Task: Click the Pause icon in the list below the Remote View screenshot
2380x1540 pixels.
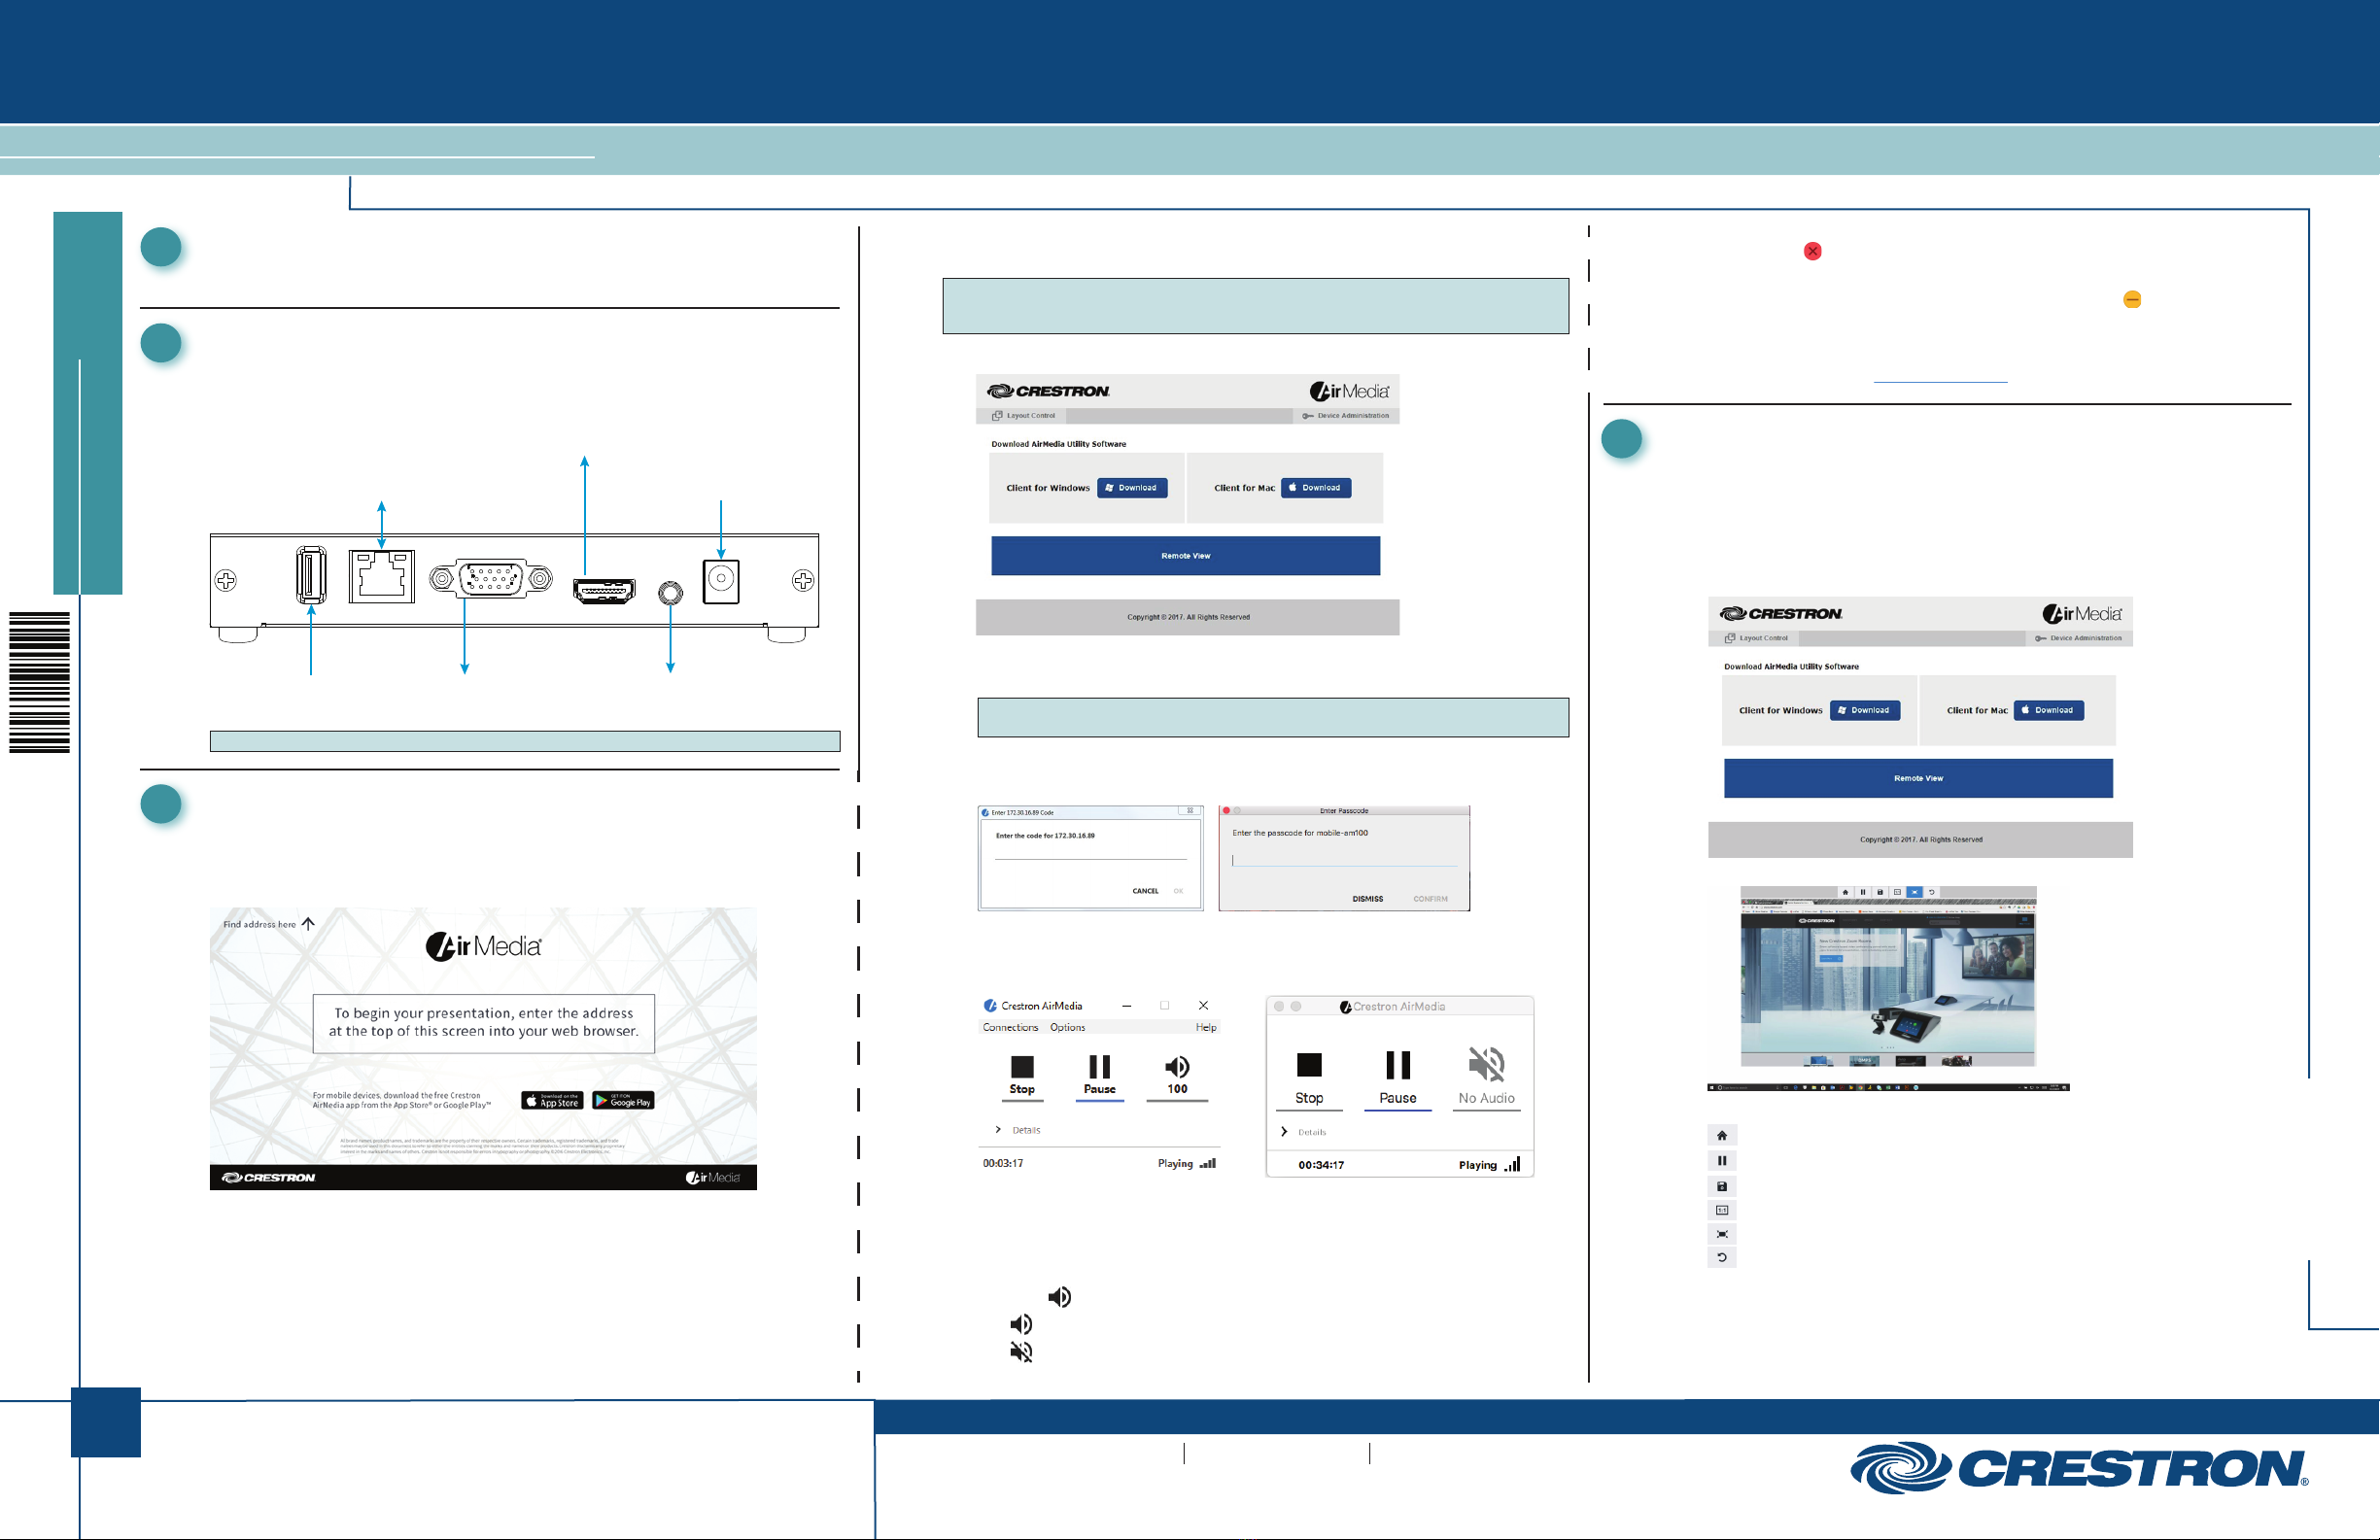Action: click(x=1722, y=1161)
